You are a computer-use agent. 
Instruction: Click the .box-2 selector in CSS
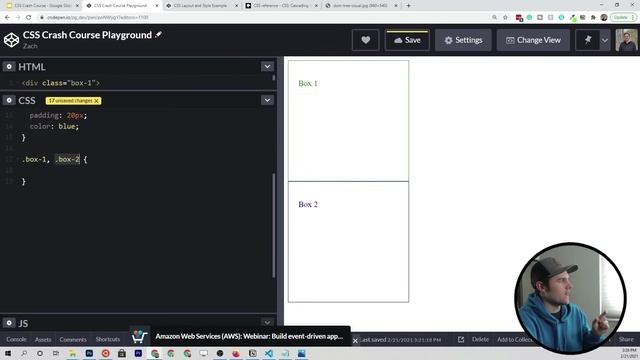[x=67, y=159]
